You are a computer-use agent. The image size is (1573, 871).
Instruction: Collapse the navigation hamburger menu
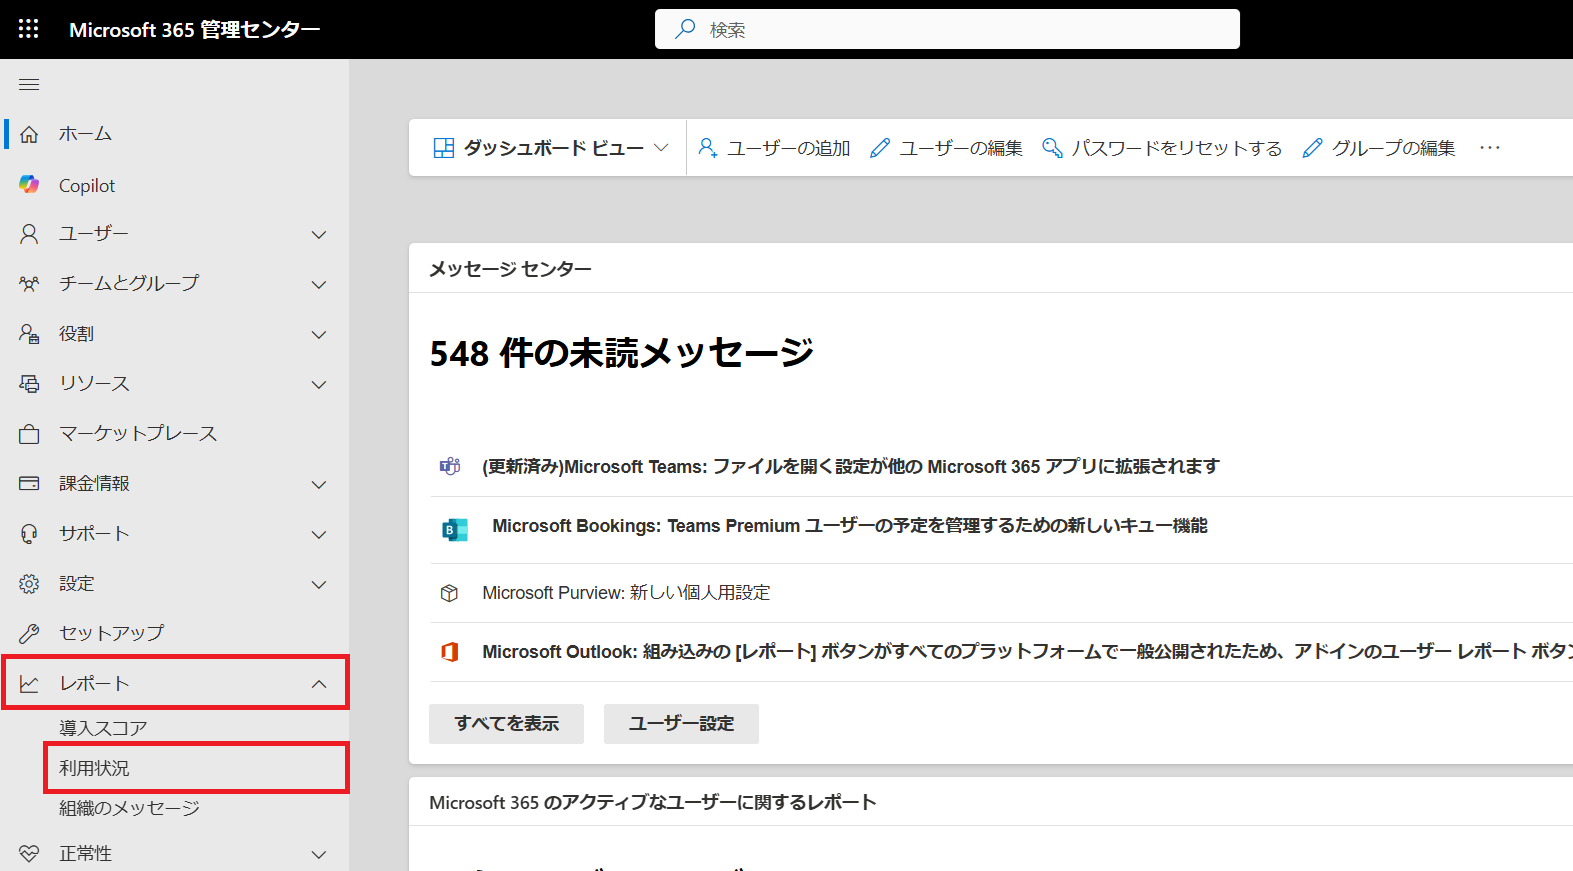click(29, 85)
